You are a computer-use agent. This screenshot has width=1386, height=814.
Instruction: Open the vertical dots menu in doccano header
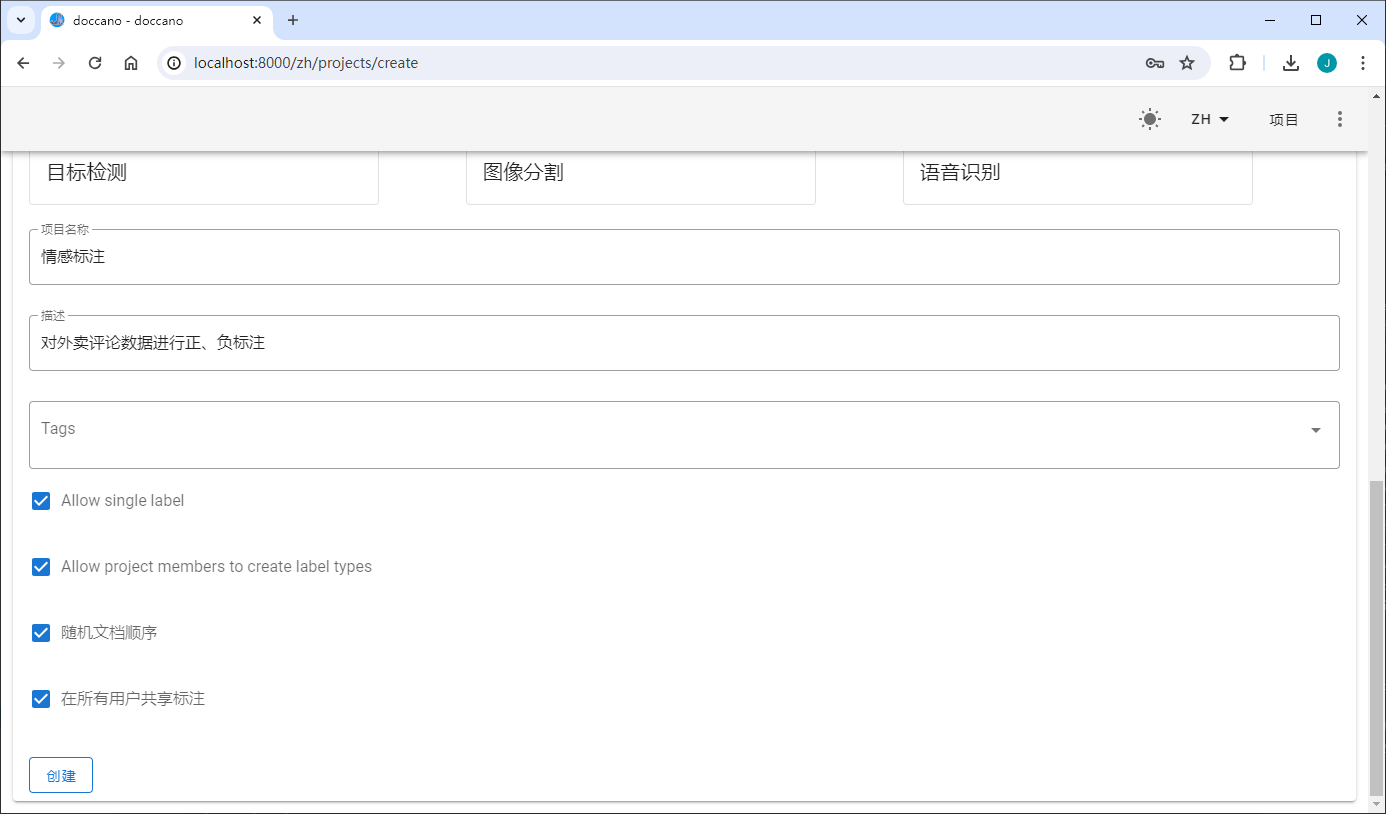point(1340,120)
